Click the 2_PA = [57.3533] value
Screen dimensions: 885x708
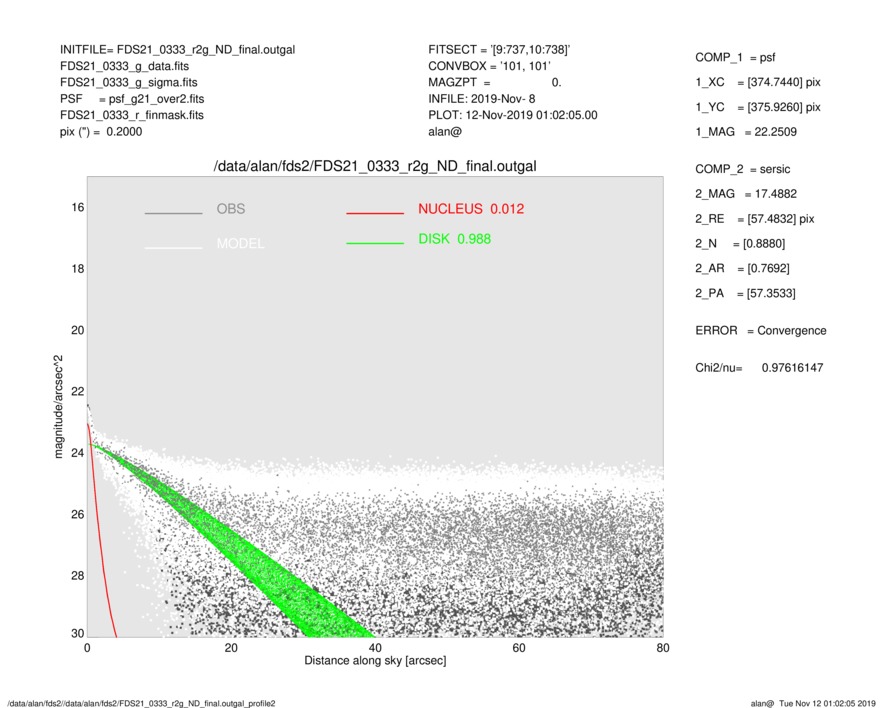[746, 294]
